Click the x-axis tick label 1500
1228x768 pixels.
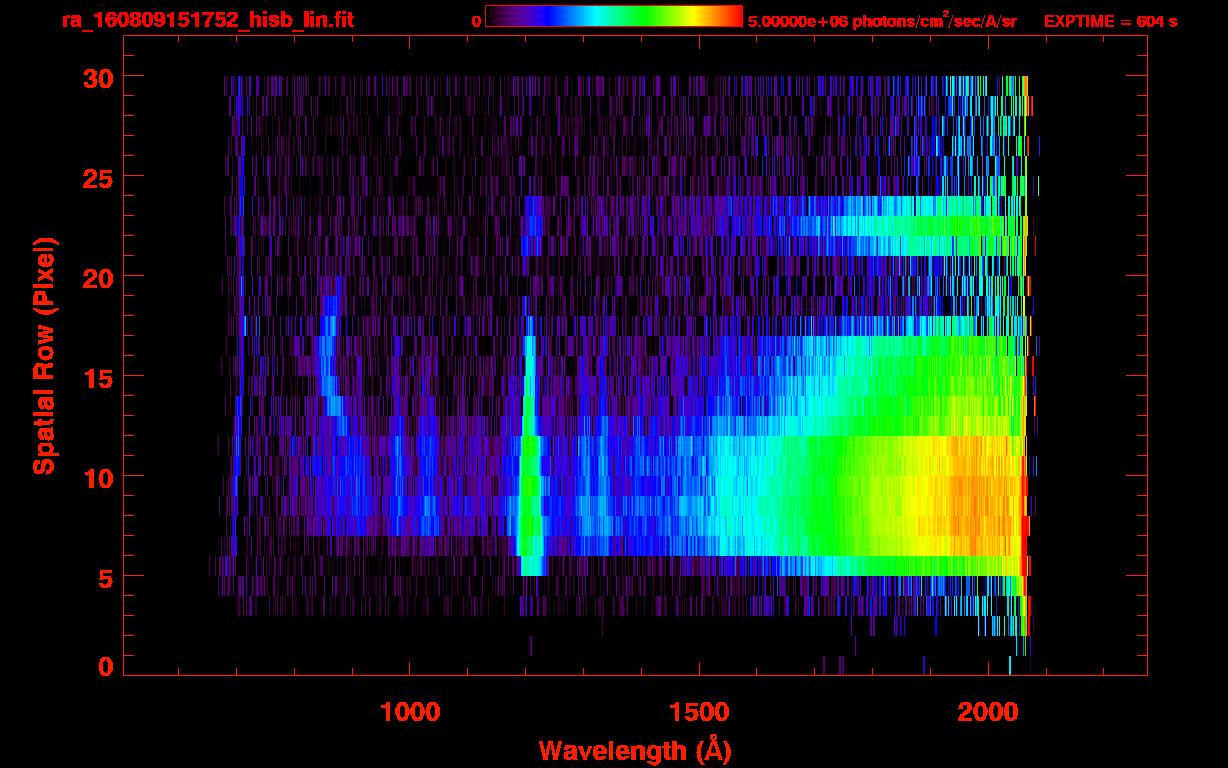699,711
